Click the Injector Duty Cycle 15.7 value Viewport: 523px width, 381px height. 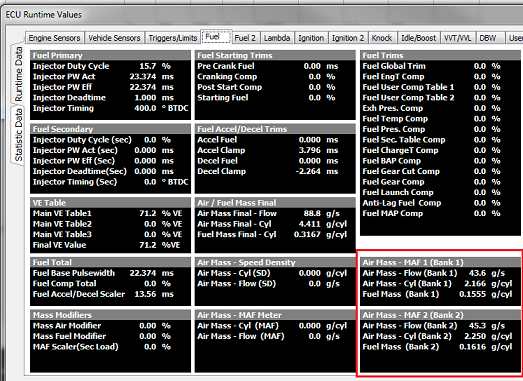click(x=148, y=66)
